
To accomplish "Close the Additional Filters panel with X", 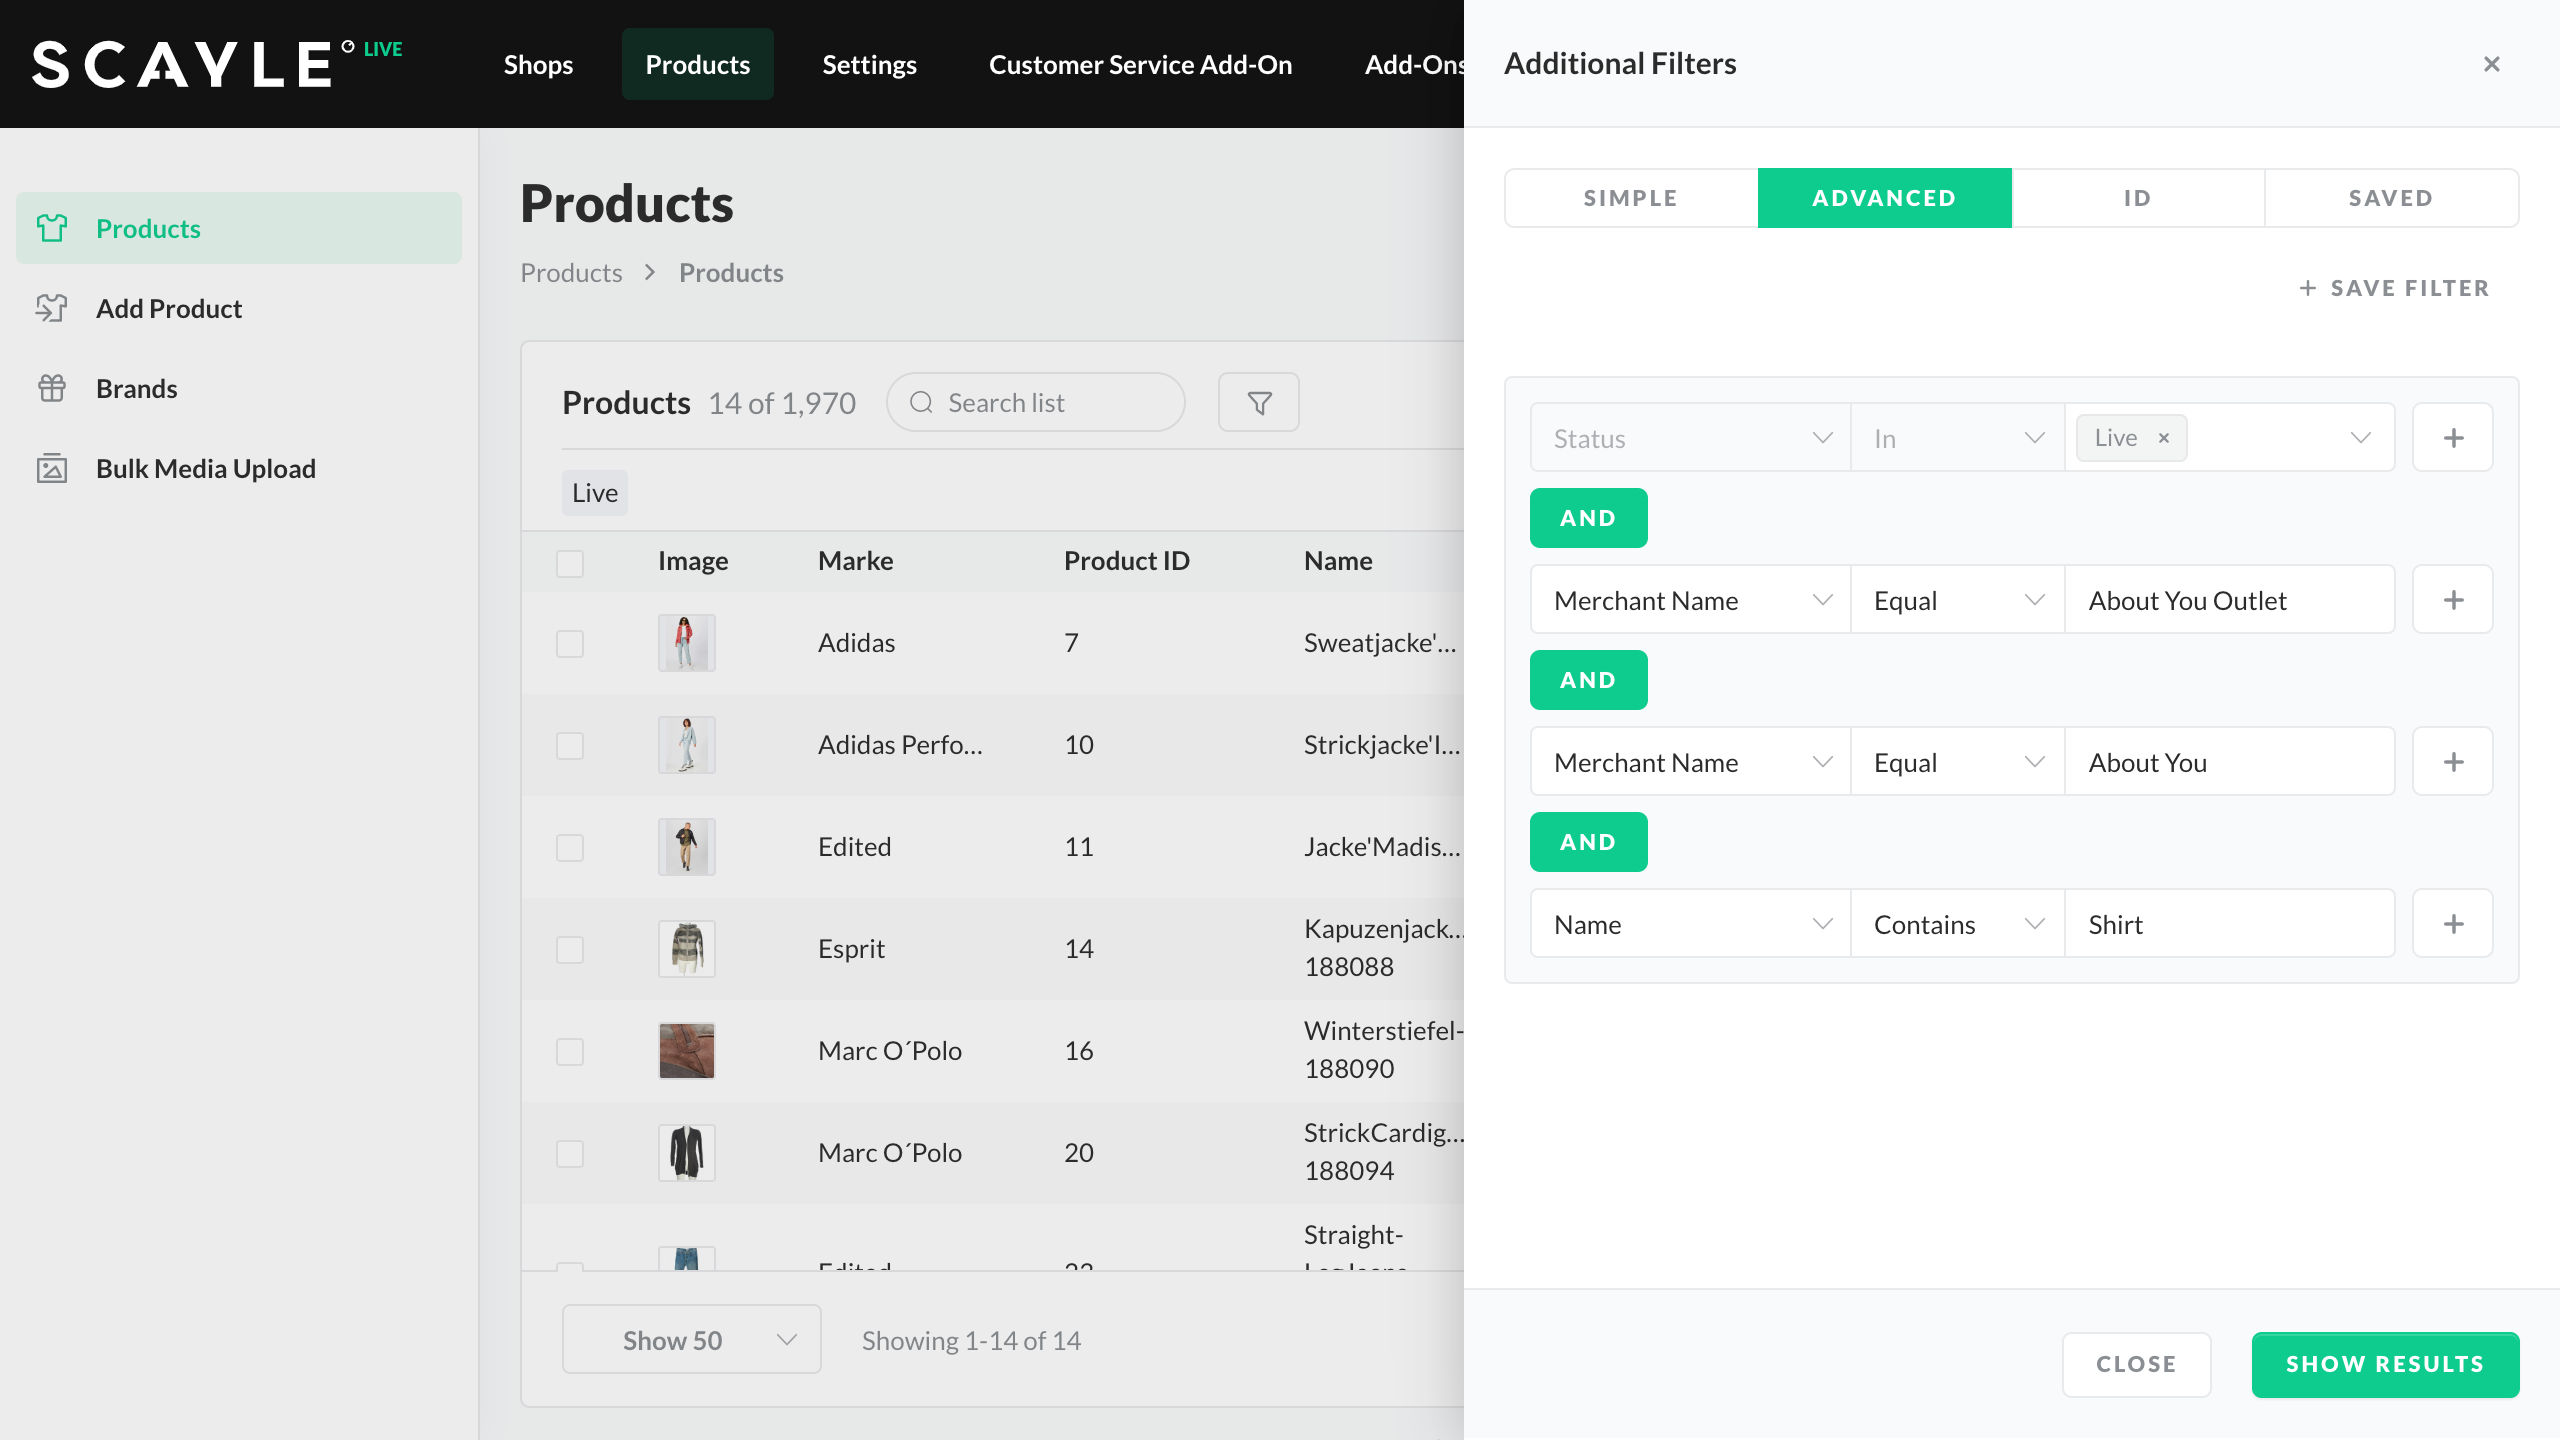I will [2491, 64].
